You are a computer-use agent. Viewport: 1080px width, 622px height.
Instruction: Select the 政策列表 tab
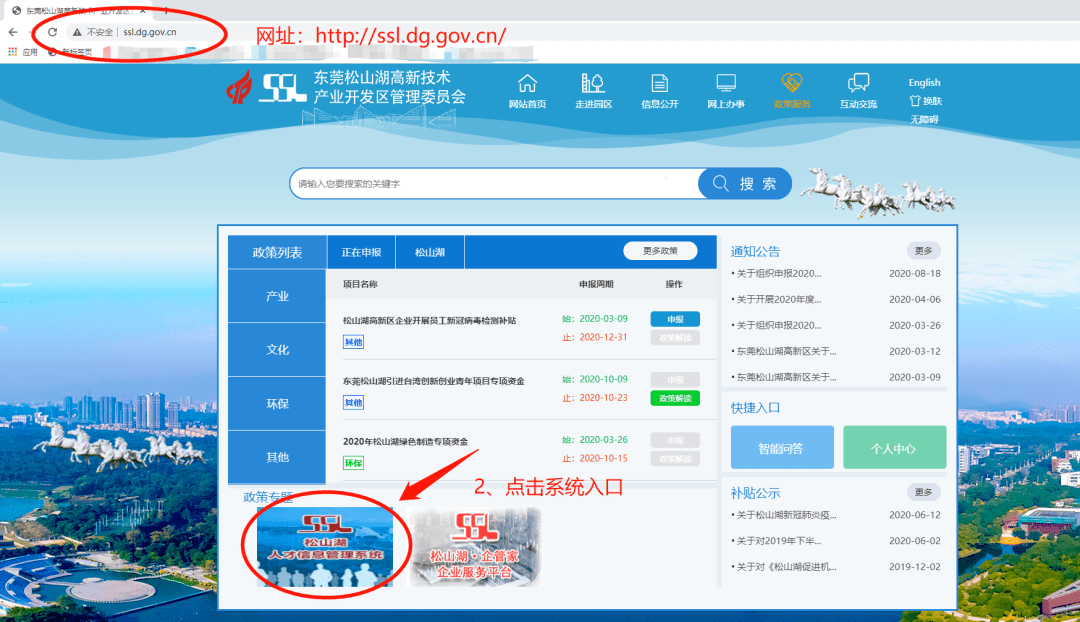pyautogui.click(x=277, y=253)
